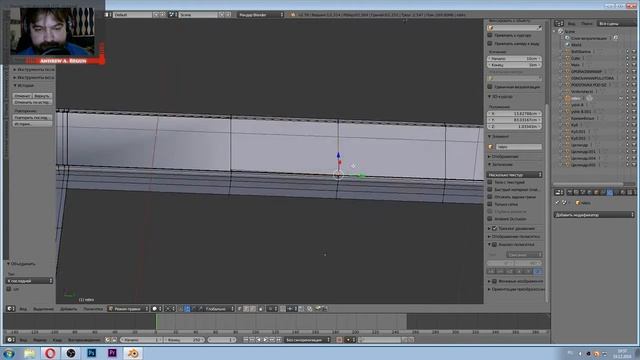Viewport: 640px width, 360px height.
Task: Open the 'Все сцены' outliner display dropdown
Action: pyautogui.click(x=616, y=24)
